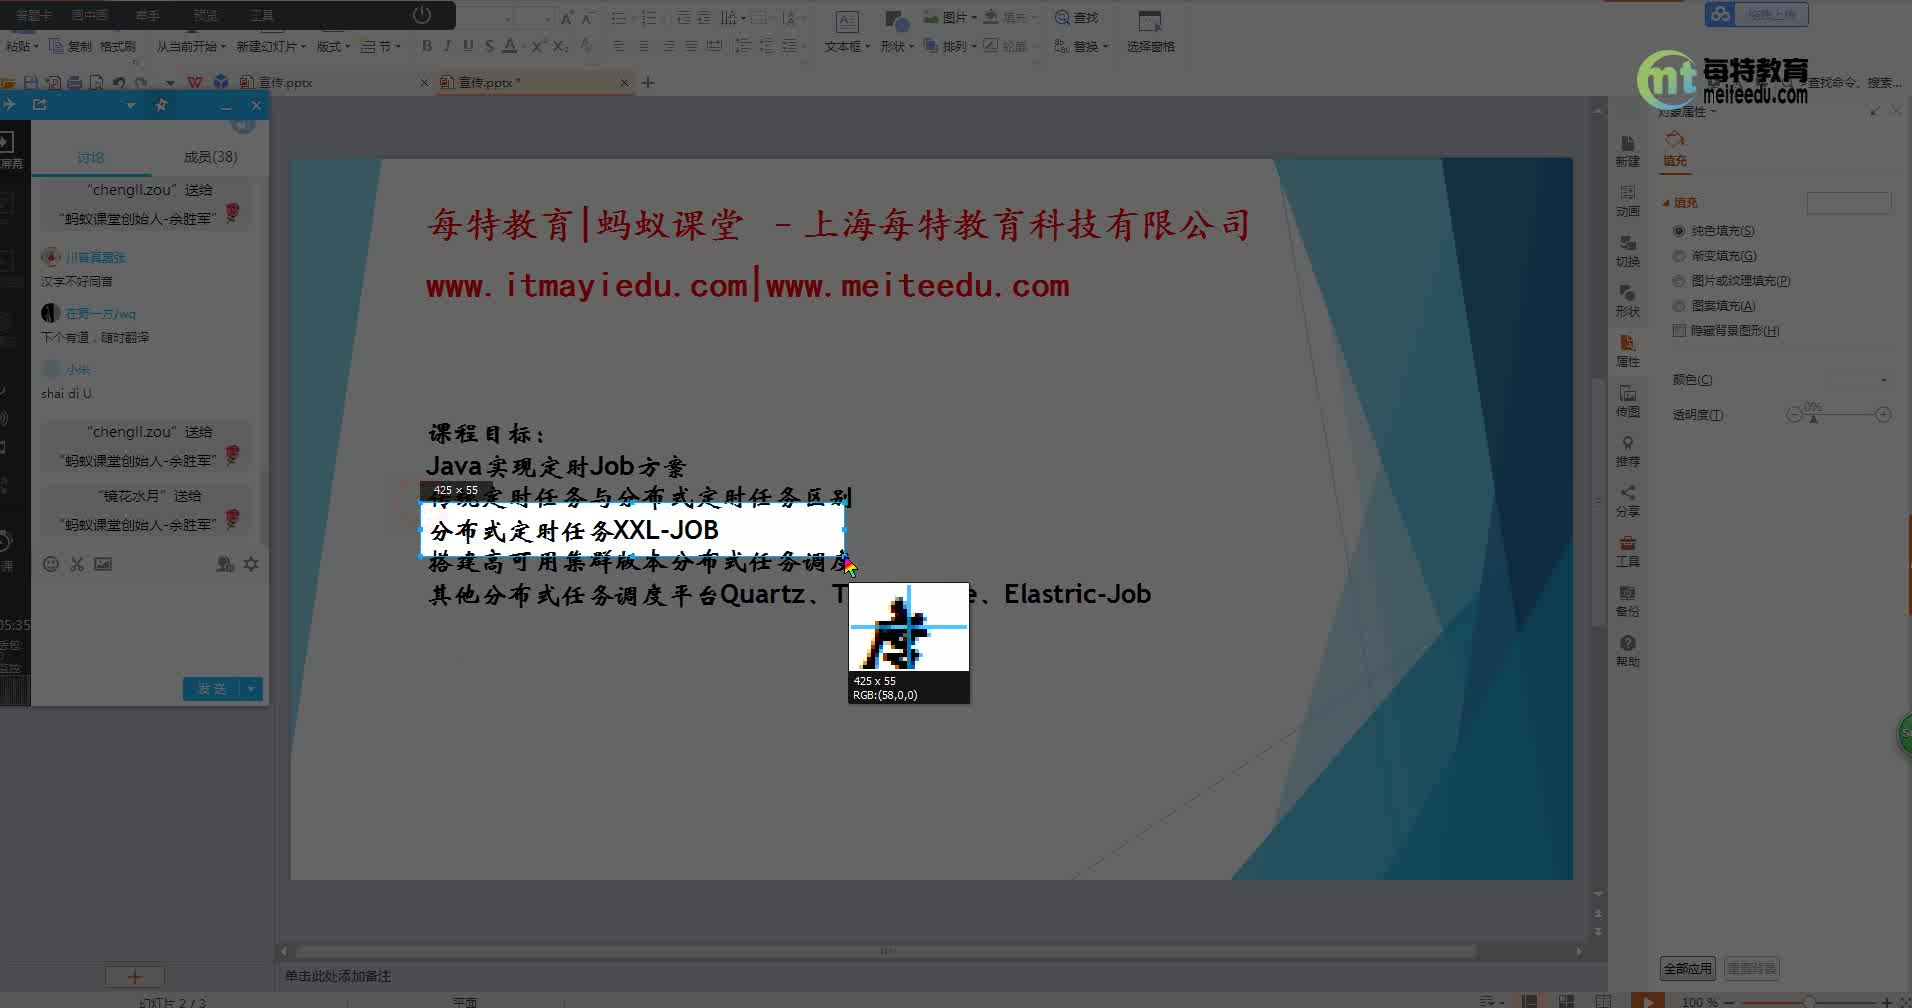1912x1008 pixels.
Task: Open the 动画 animation panel icon
Action: 1627,201
